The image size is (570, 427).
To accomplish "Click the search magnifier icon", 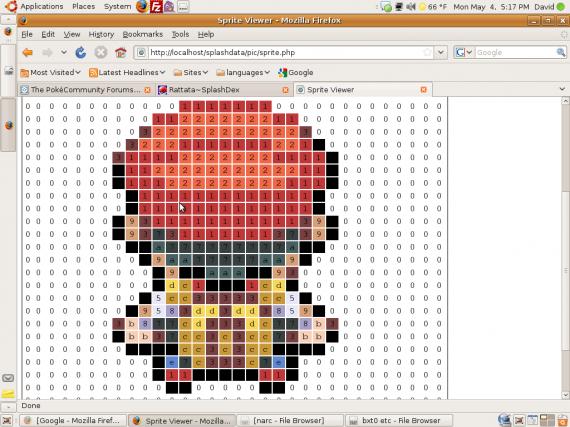I will [x=561, y=53].
